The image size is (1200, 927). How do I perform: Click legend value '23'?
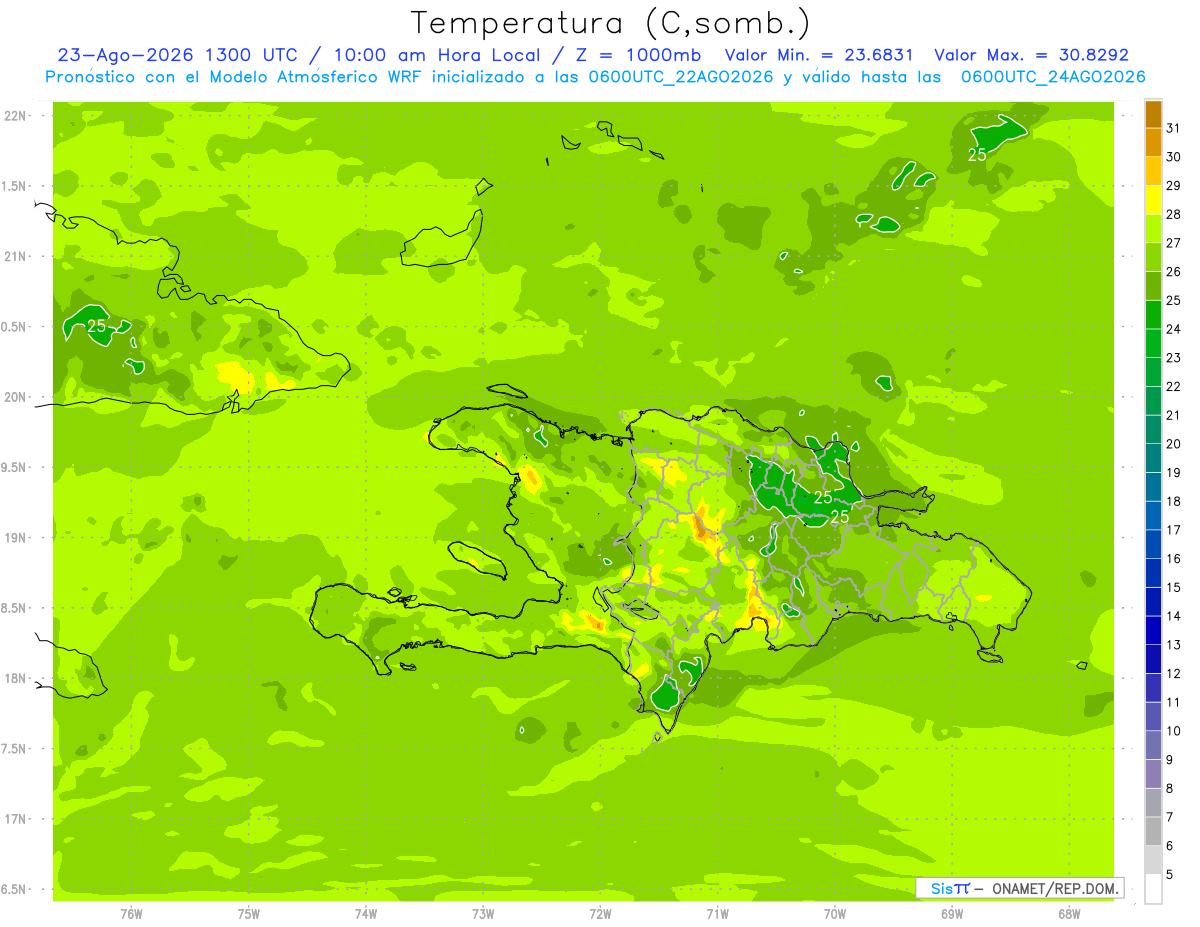click(1174, 358)
